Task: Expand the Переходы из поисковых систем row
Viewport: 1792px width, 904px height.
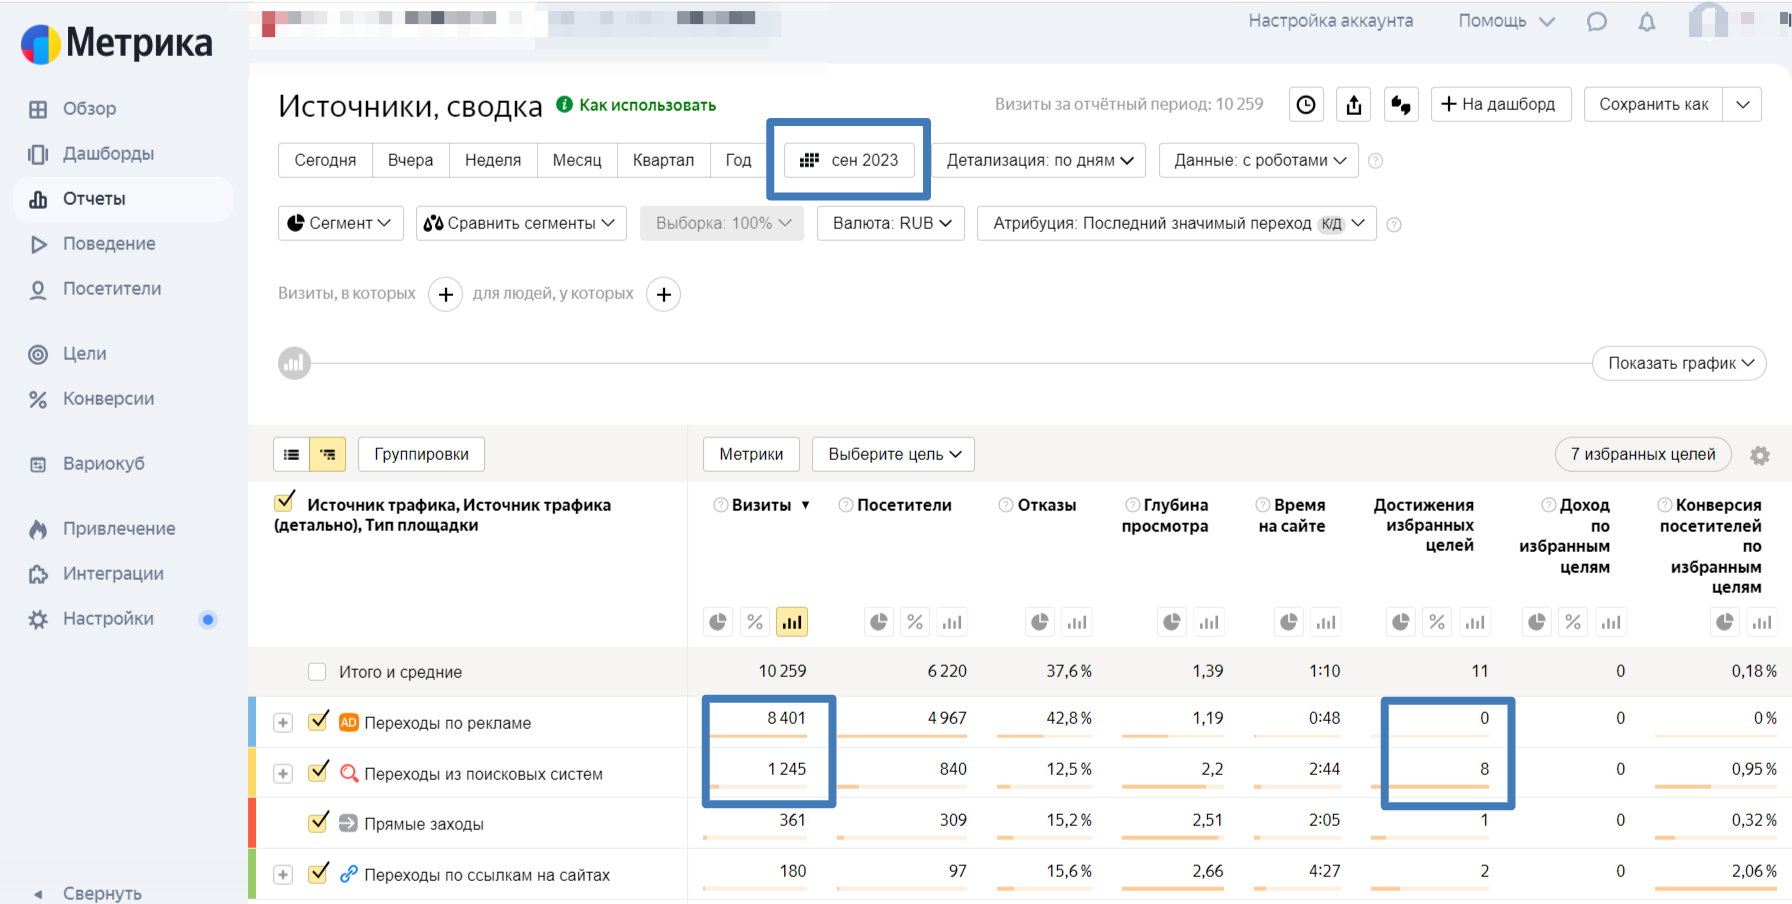Action: (x=283, y=773)
